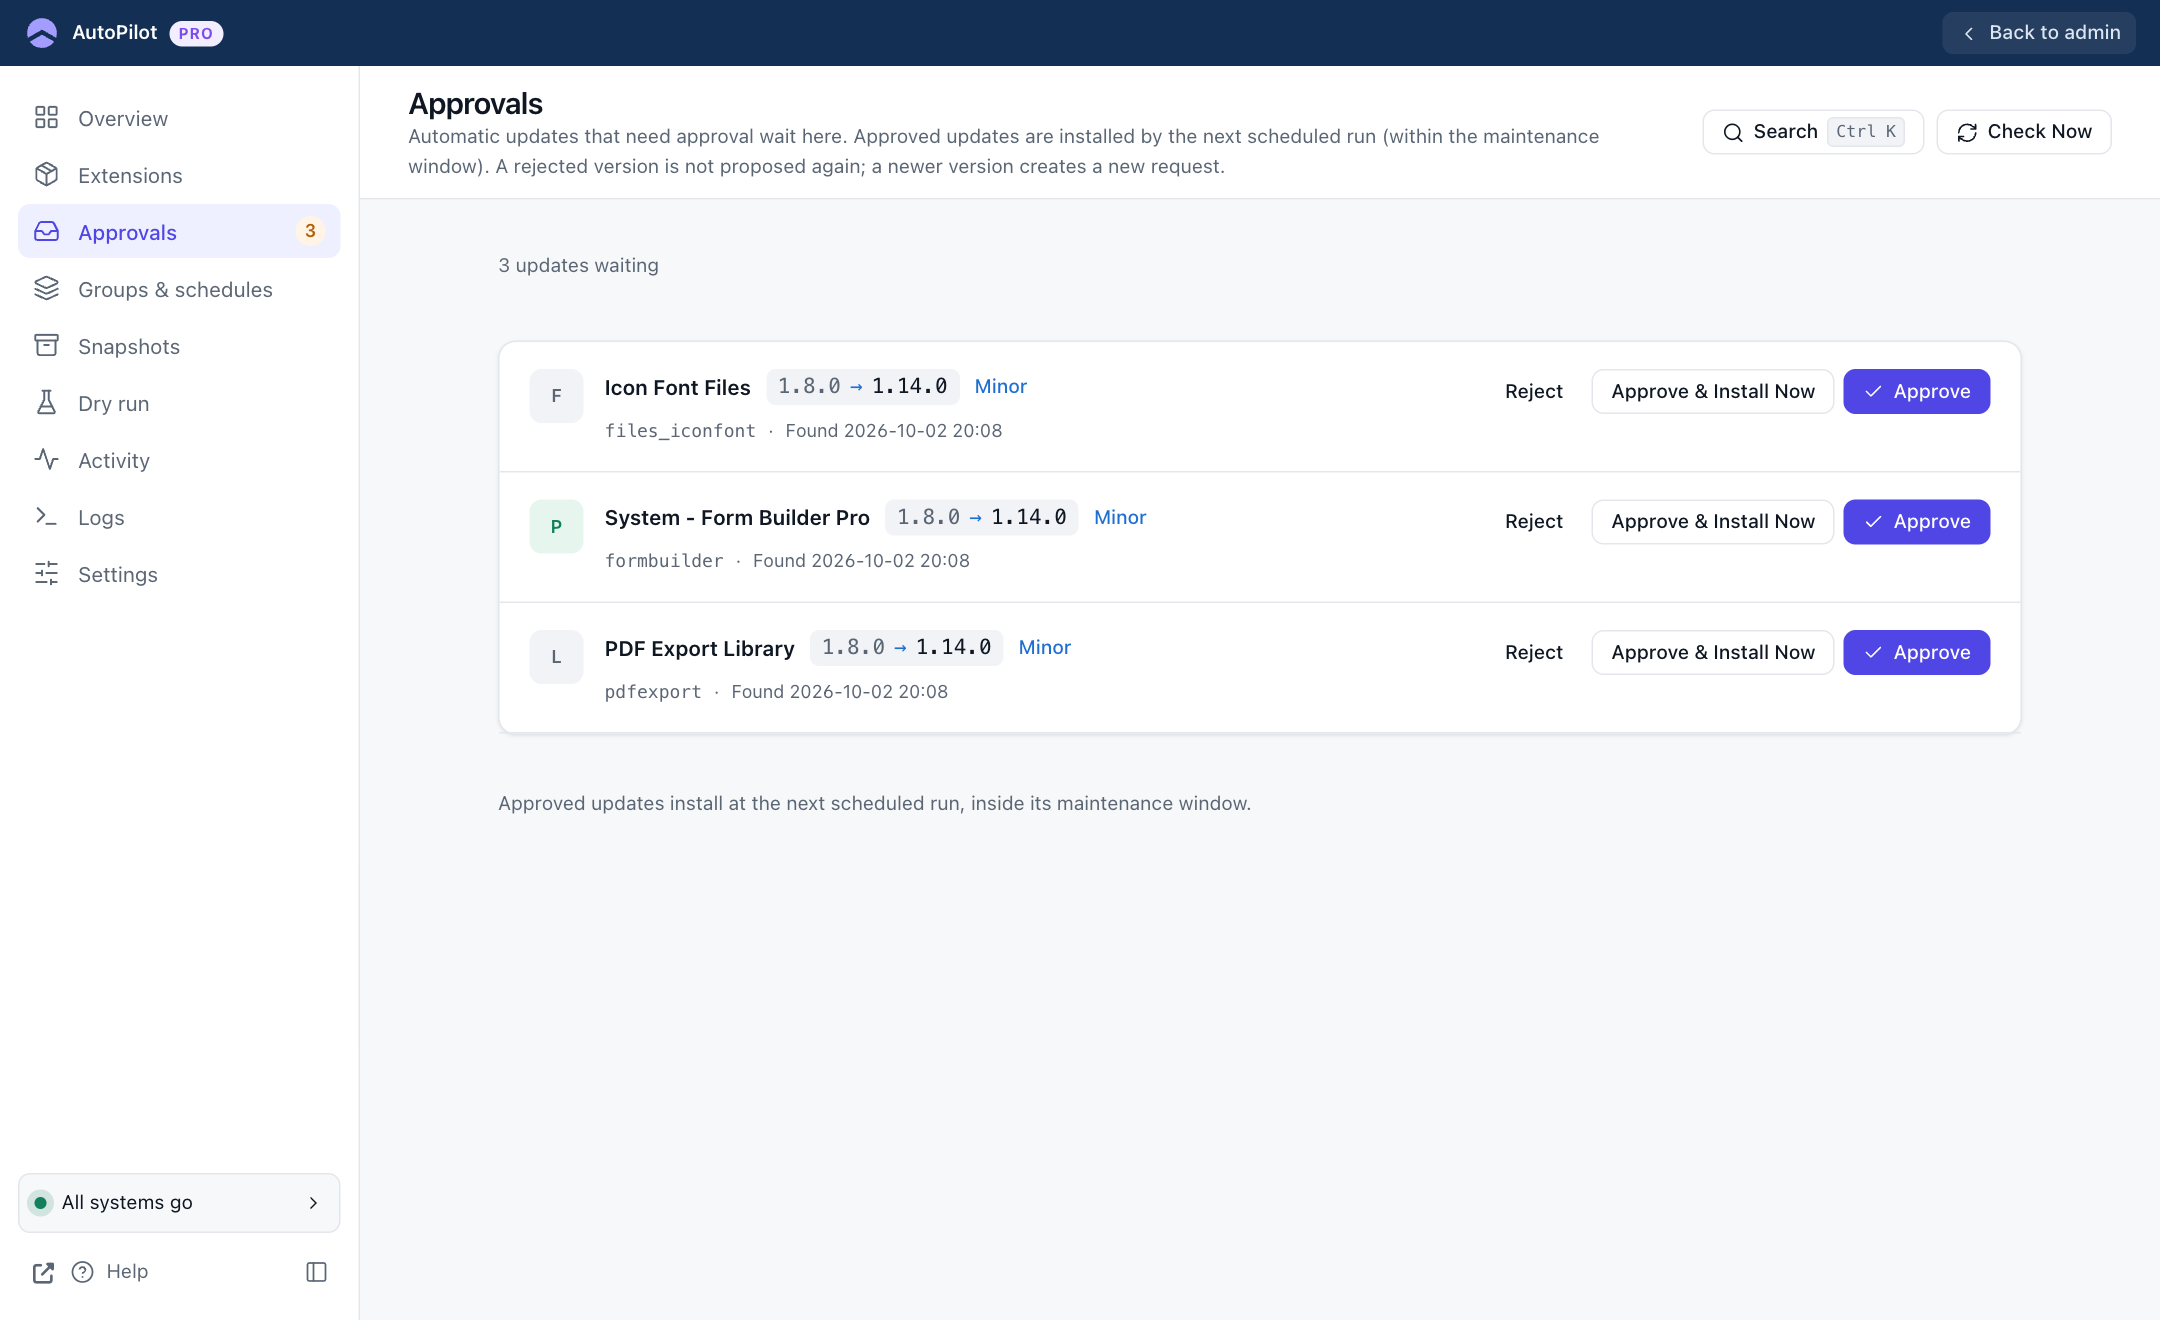Viewport: 2160px width, 1320px height.
Task: Reject the Form Builder Pro update
Action: 1533,522
